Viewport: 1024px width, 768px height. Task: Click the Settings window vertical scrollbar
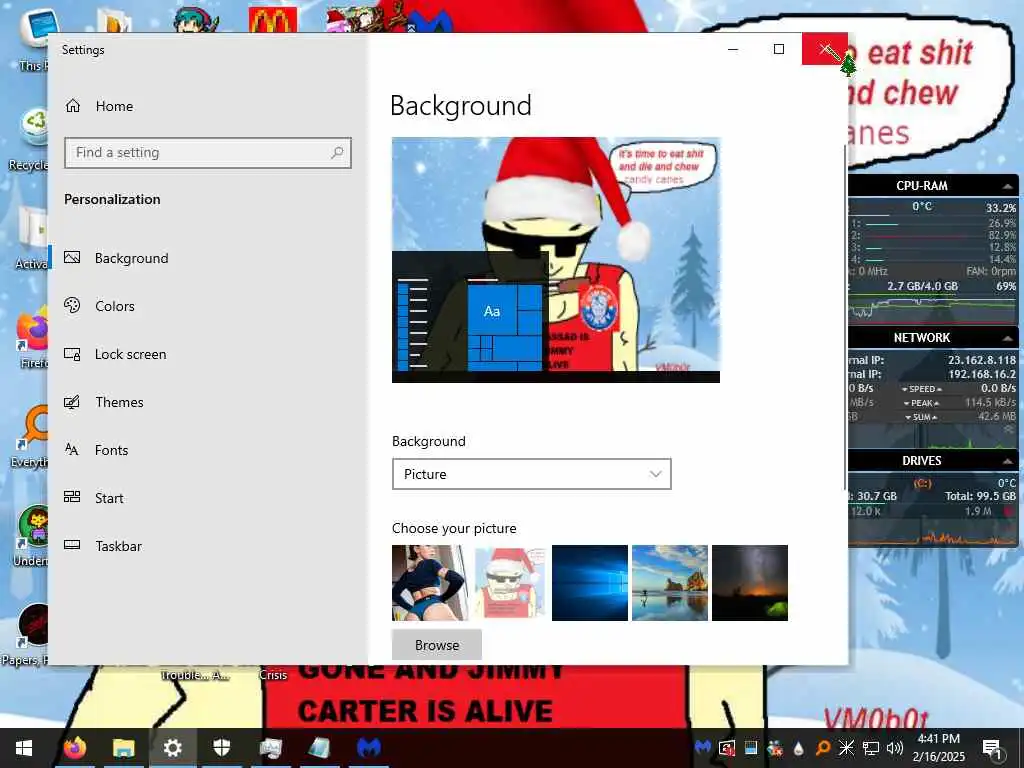pos(845,317)
